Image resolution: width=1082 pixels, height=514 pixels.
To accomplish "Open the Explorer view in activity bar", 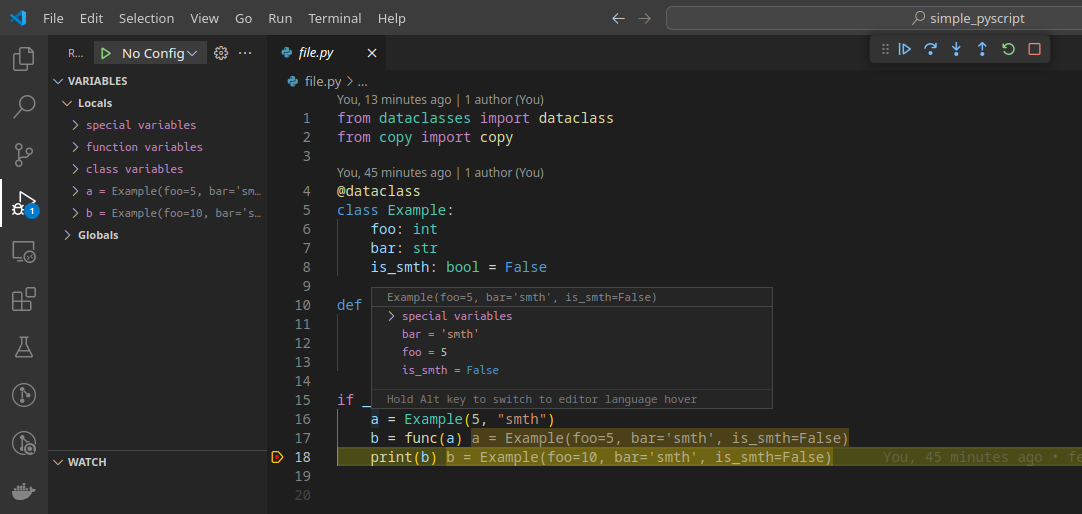I will (x=24, y=59).
